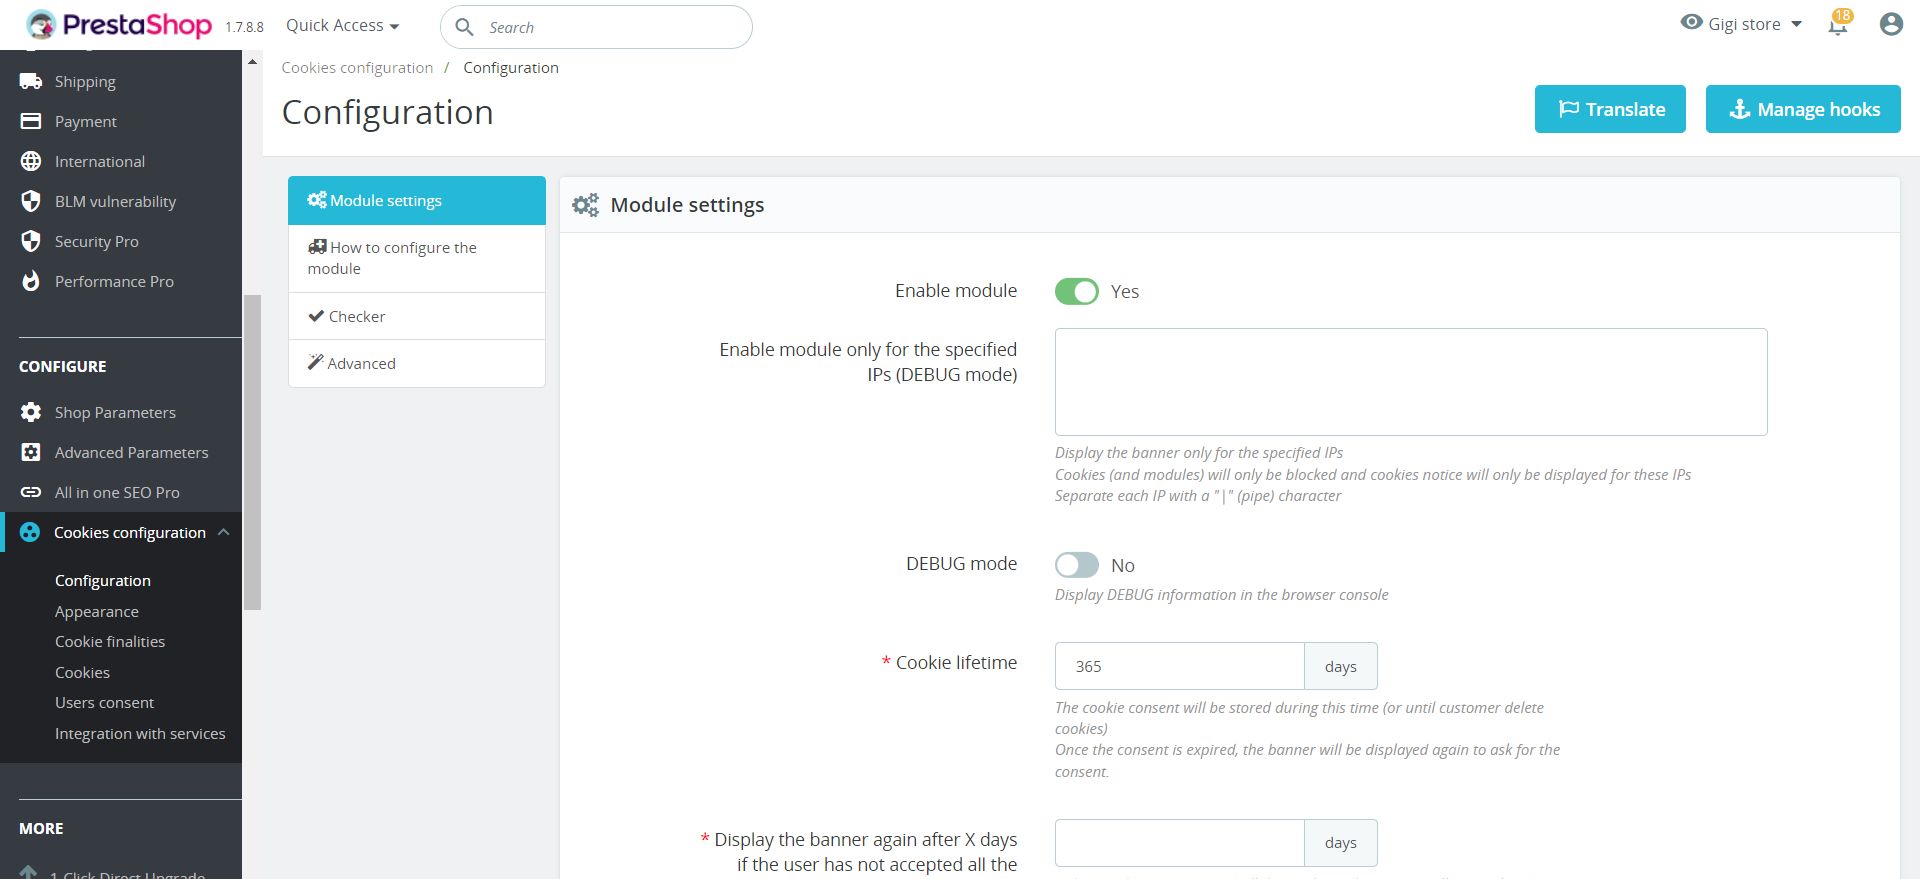1920x879 pixels.
Task: Click the Translate button
Action: pos(1610,109)
